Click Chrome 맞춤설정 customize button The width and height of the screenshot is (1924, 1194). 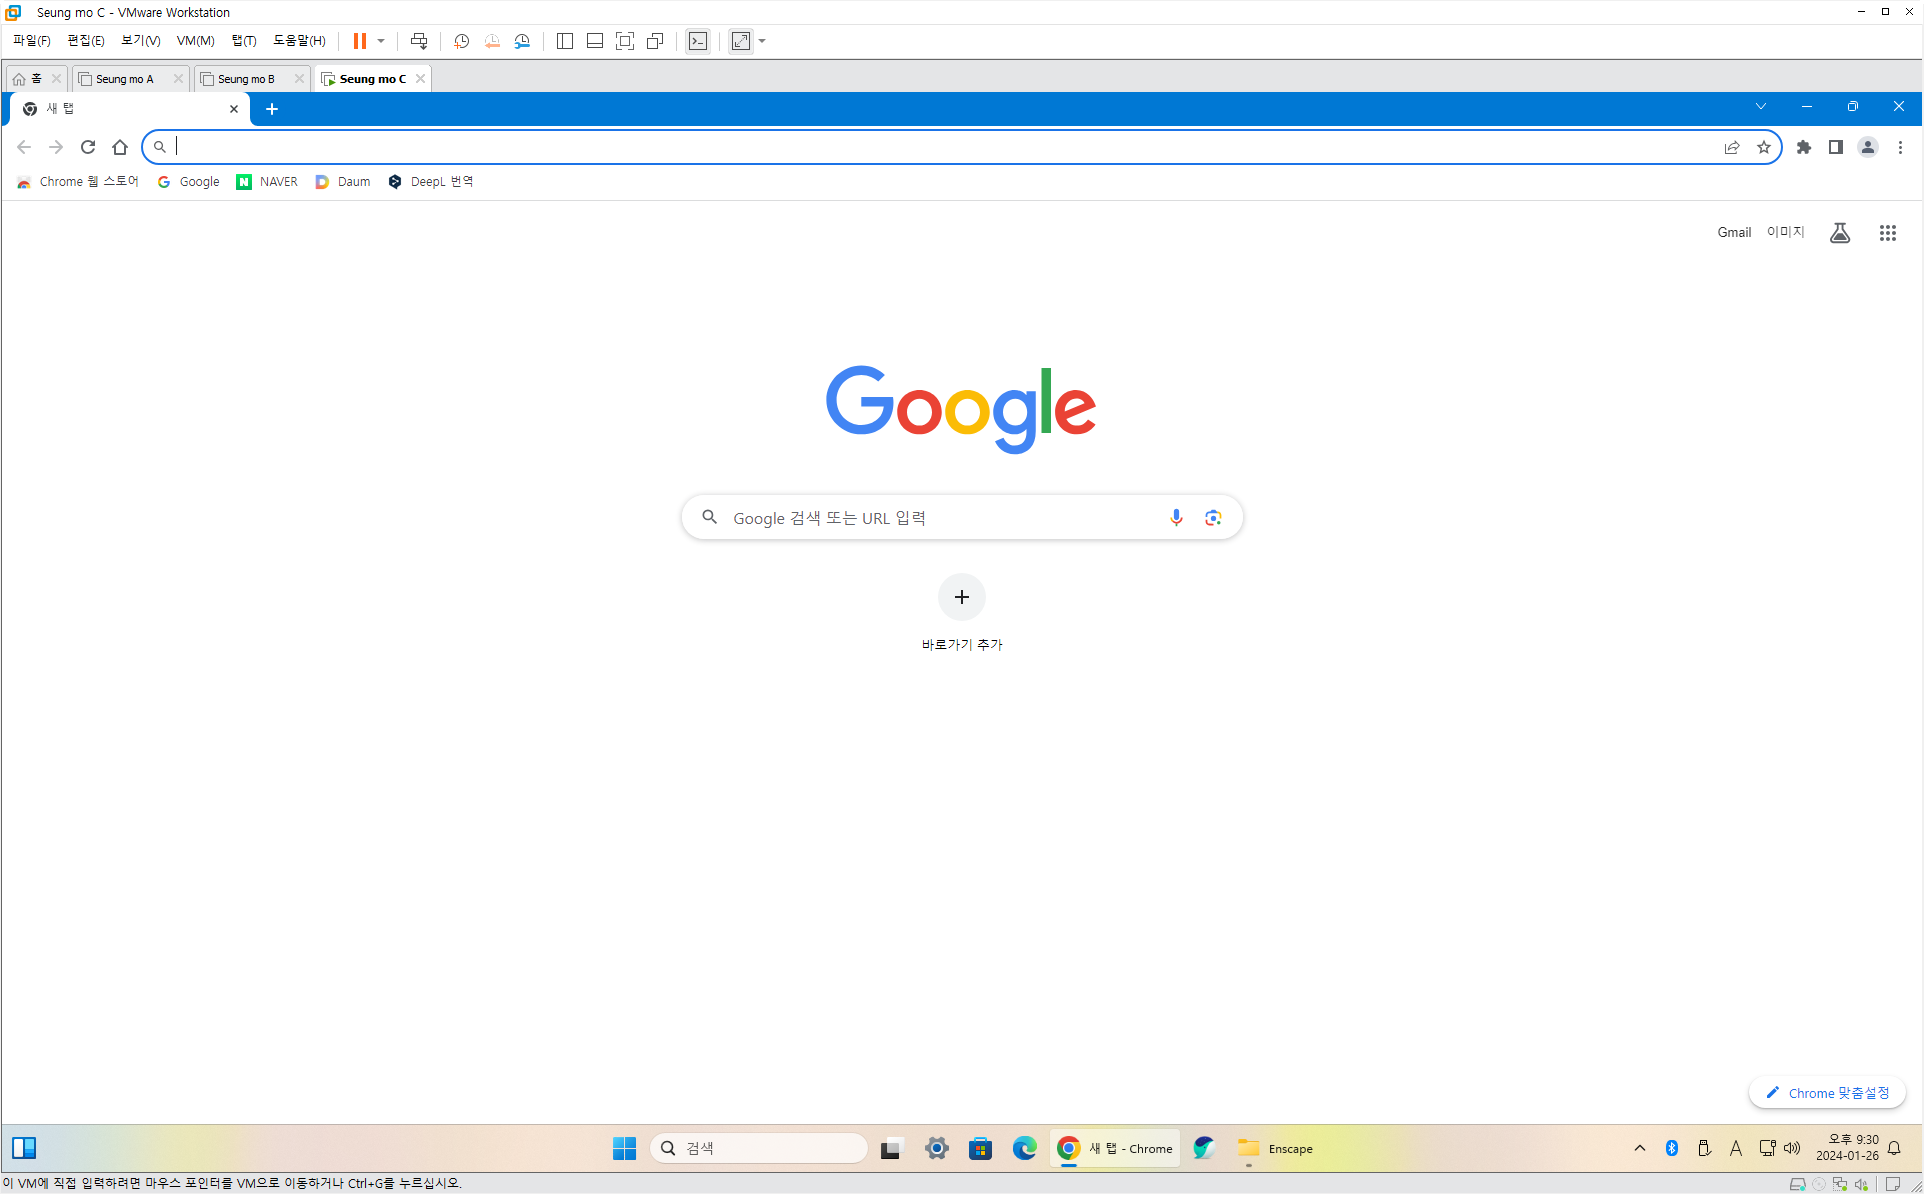point(1827,1092)
